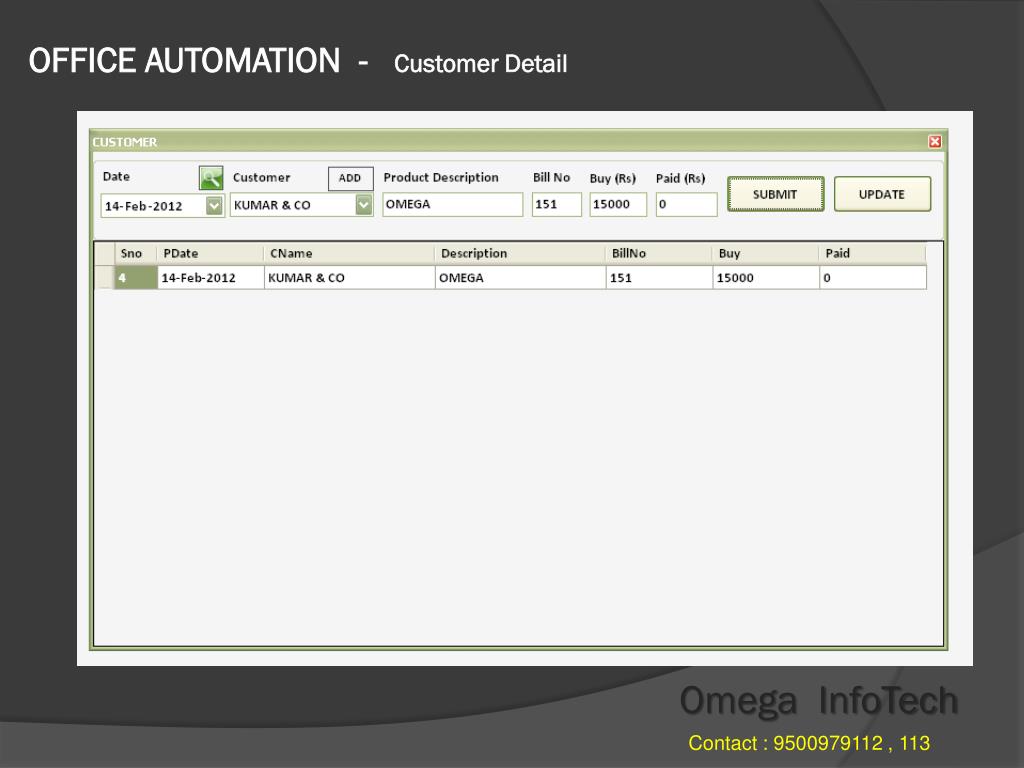Click the date text 14-Feb-2012 in picker

(x=144, y=206)
